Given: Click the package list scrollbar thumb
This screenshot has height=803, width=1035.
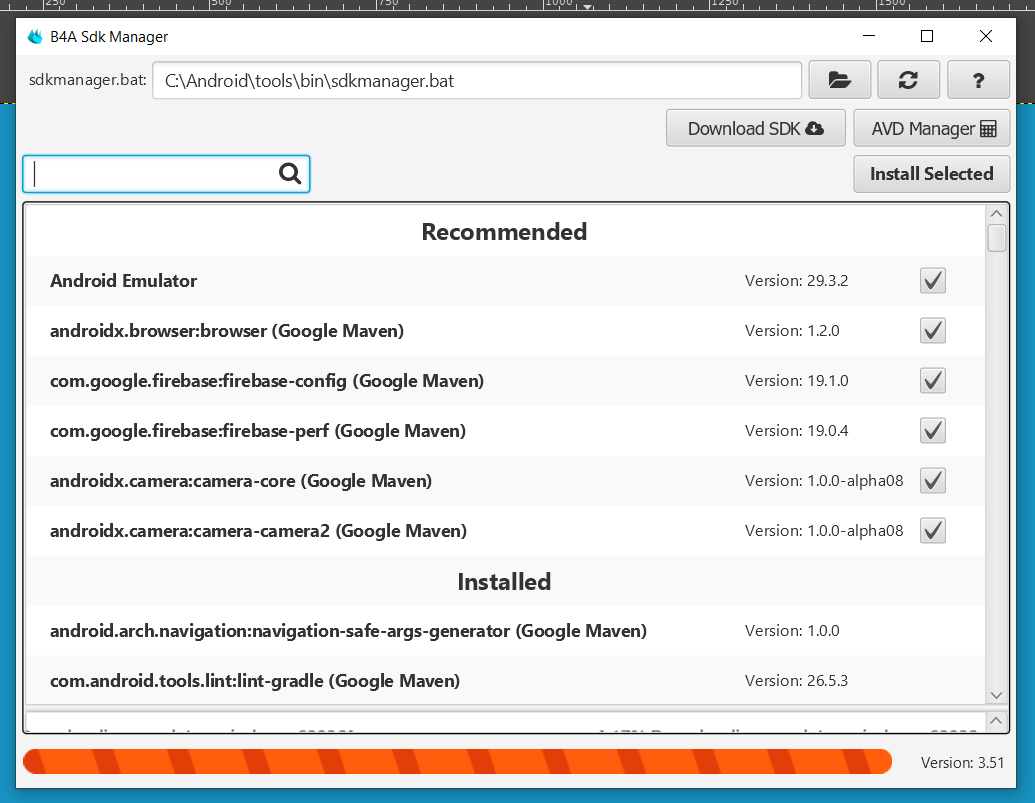Looking at the screenshot, I should coord(996,238).
